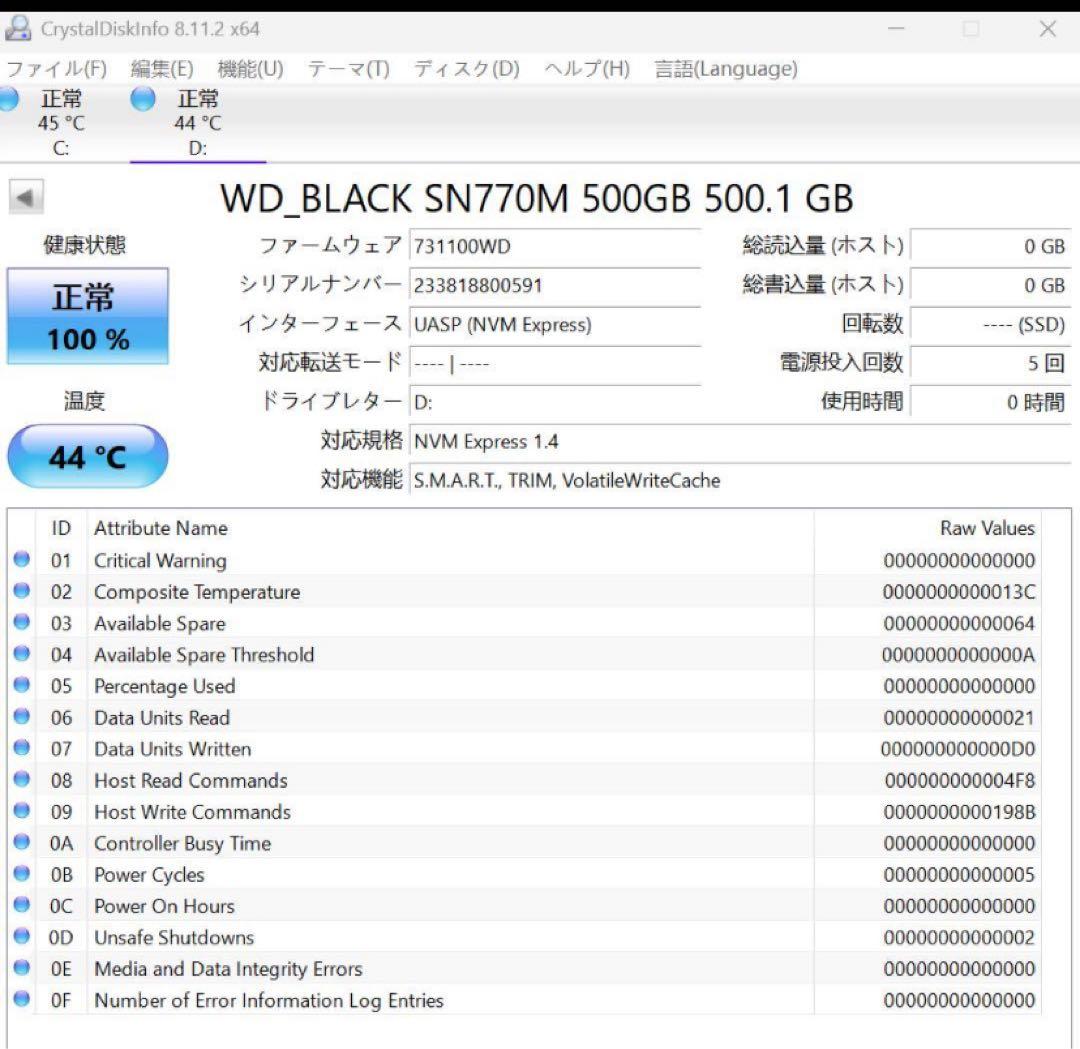Select the C: drive tab at 45 °C
1080x1049 pixels.
tap(61, 123)
